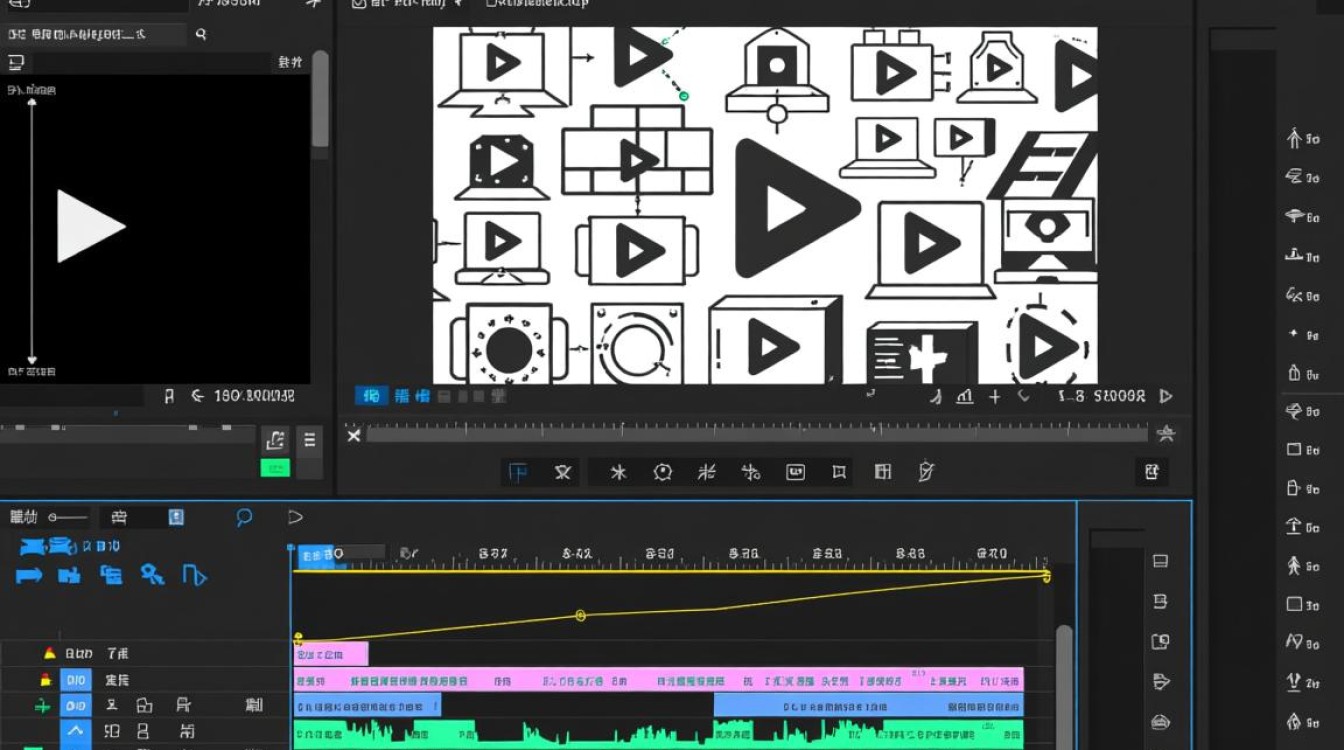Click the circular face icon in transport bar

tap(662, 472)
